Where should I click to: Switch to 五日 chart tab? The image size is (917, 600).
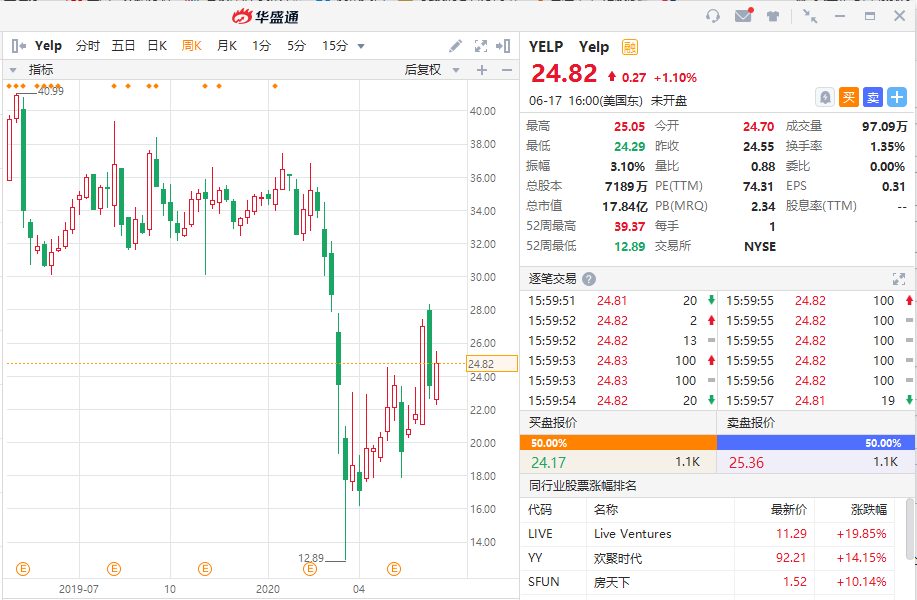coord(123,46)
